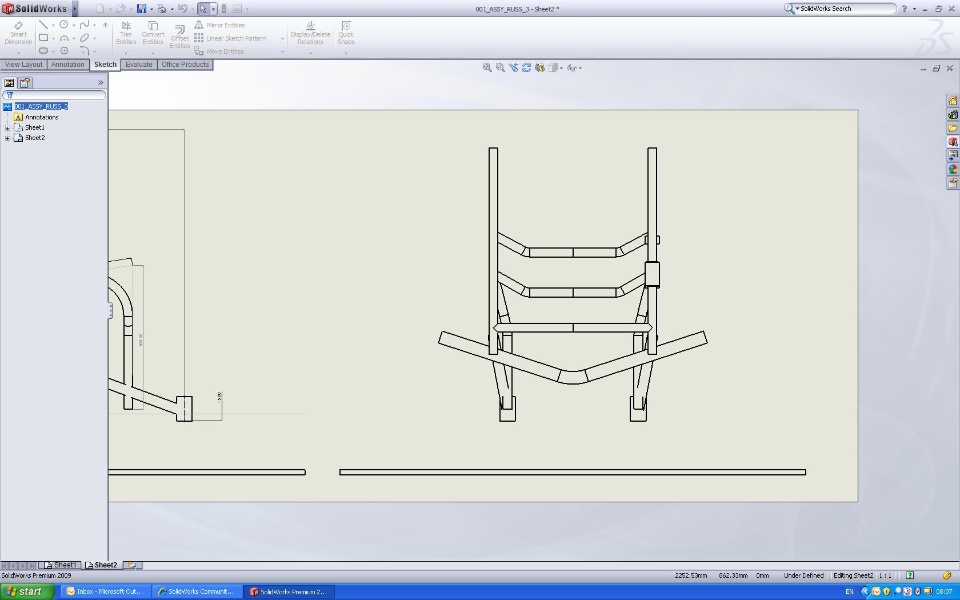Open the Windows Start menu
Image resolution: width=960 pixels, height=600 pixels.
tap(27, 591)
